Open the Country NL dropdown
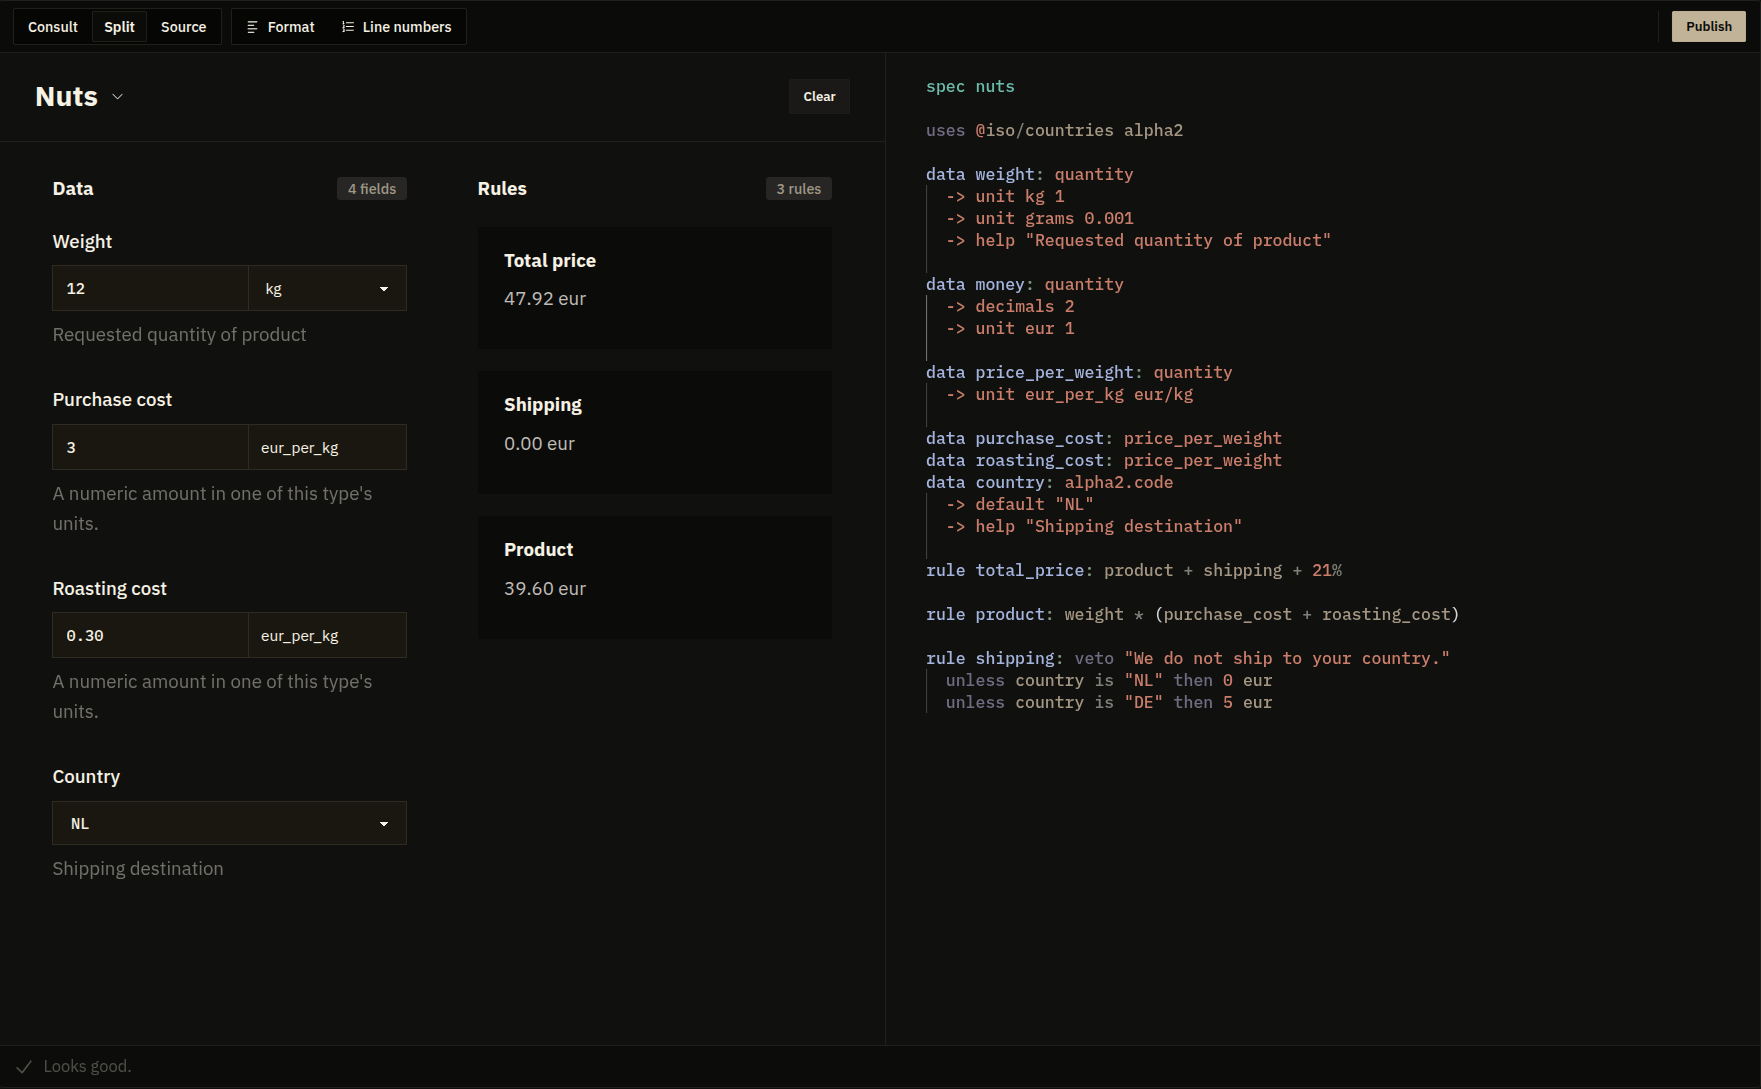Viewport: 1761px width, 1089px height. [229, 823]
